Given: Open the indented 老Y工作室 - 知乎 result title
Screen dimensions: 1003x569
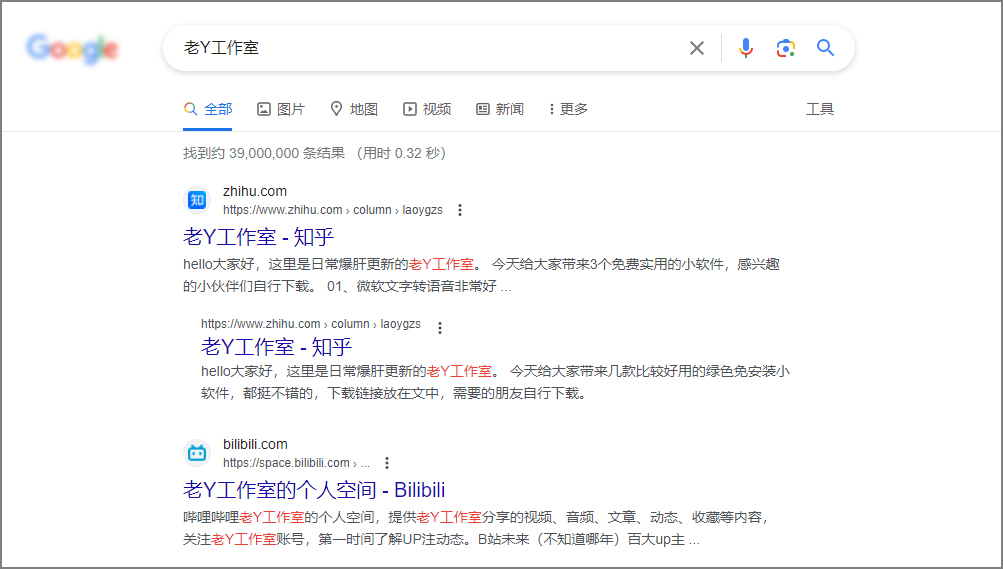Looking at the screenshot, I should pyautogui.click(x=276, y=347).
